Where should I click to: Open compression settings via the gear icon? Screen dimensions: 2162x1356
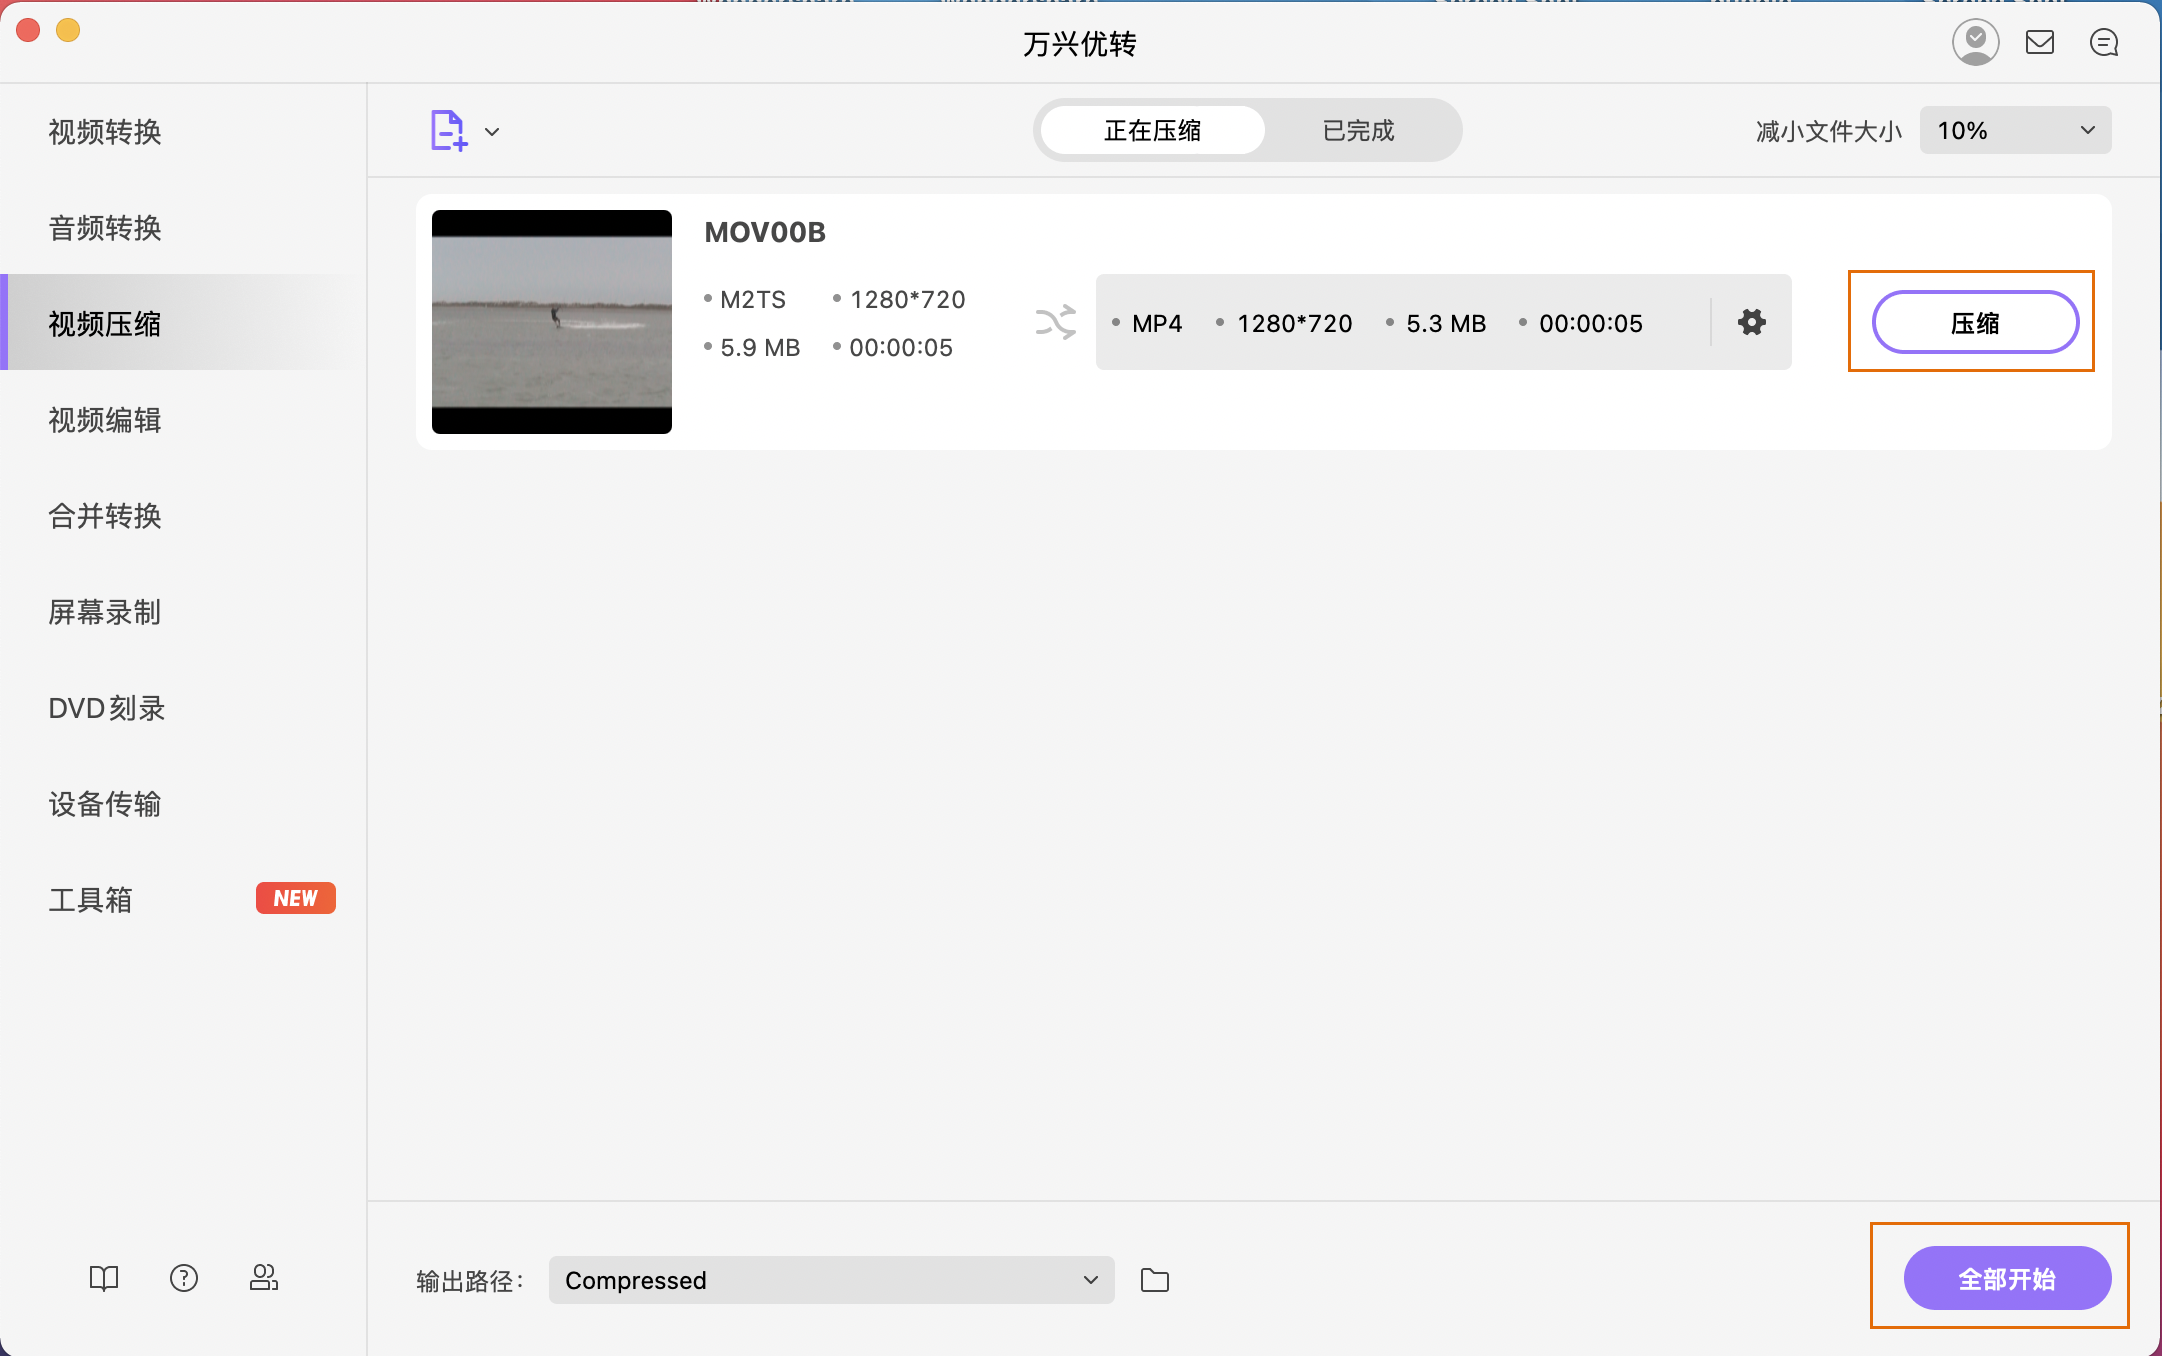(1750, 322)
